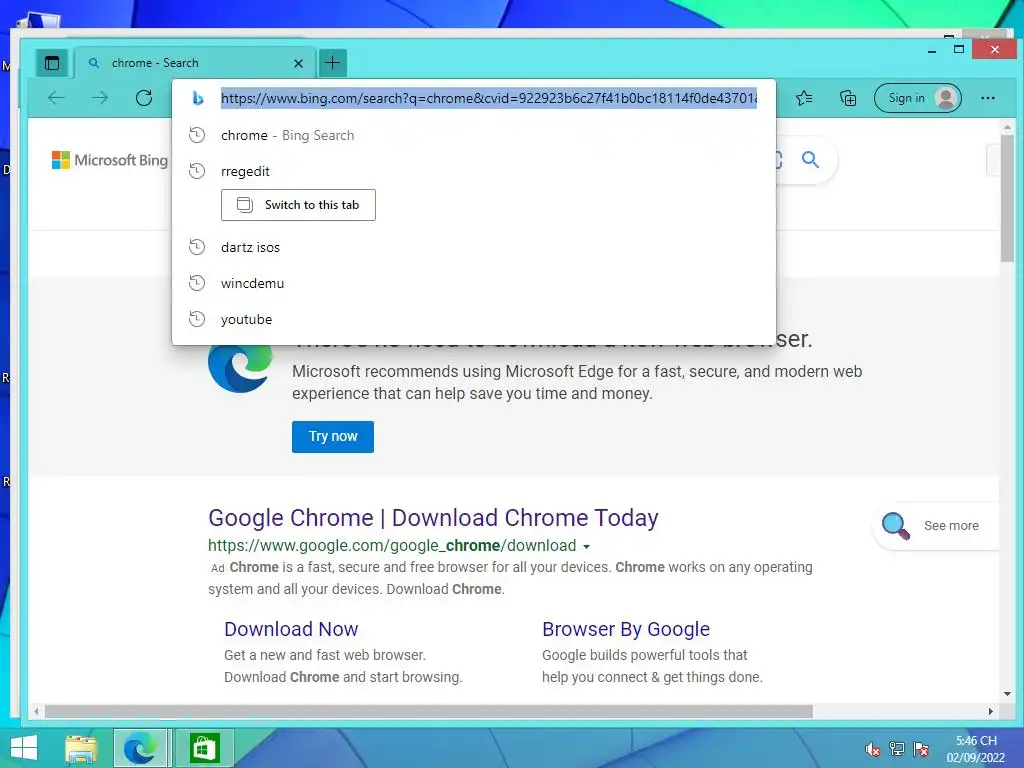Open the Browser By Google sublink

tap(626, 629)
